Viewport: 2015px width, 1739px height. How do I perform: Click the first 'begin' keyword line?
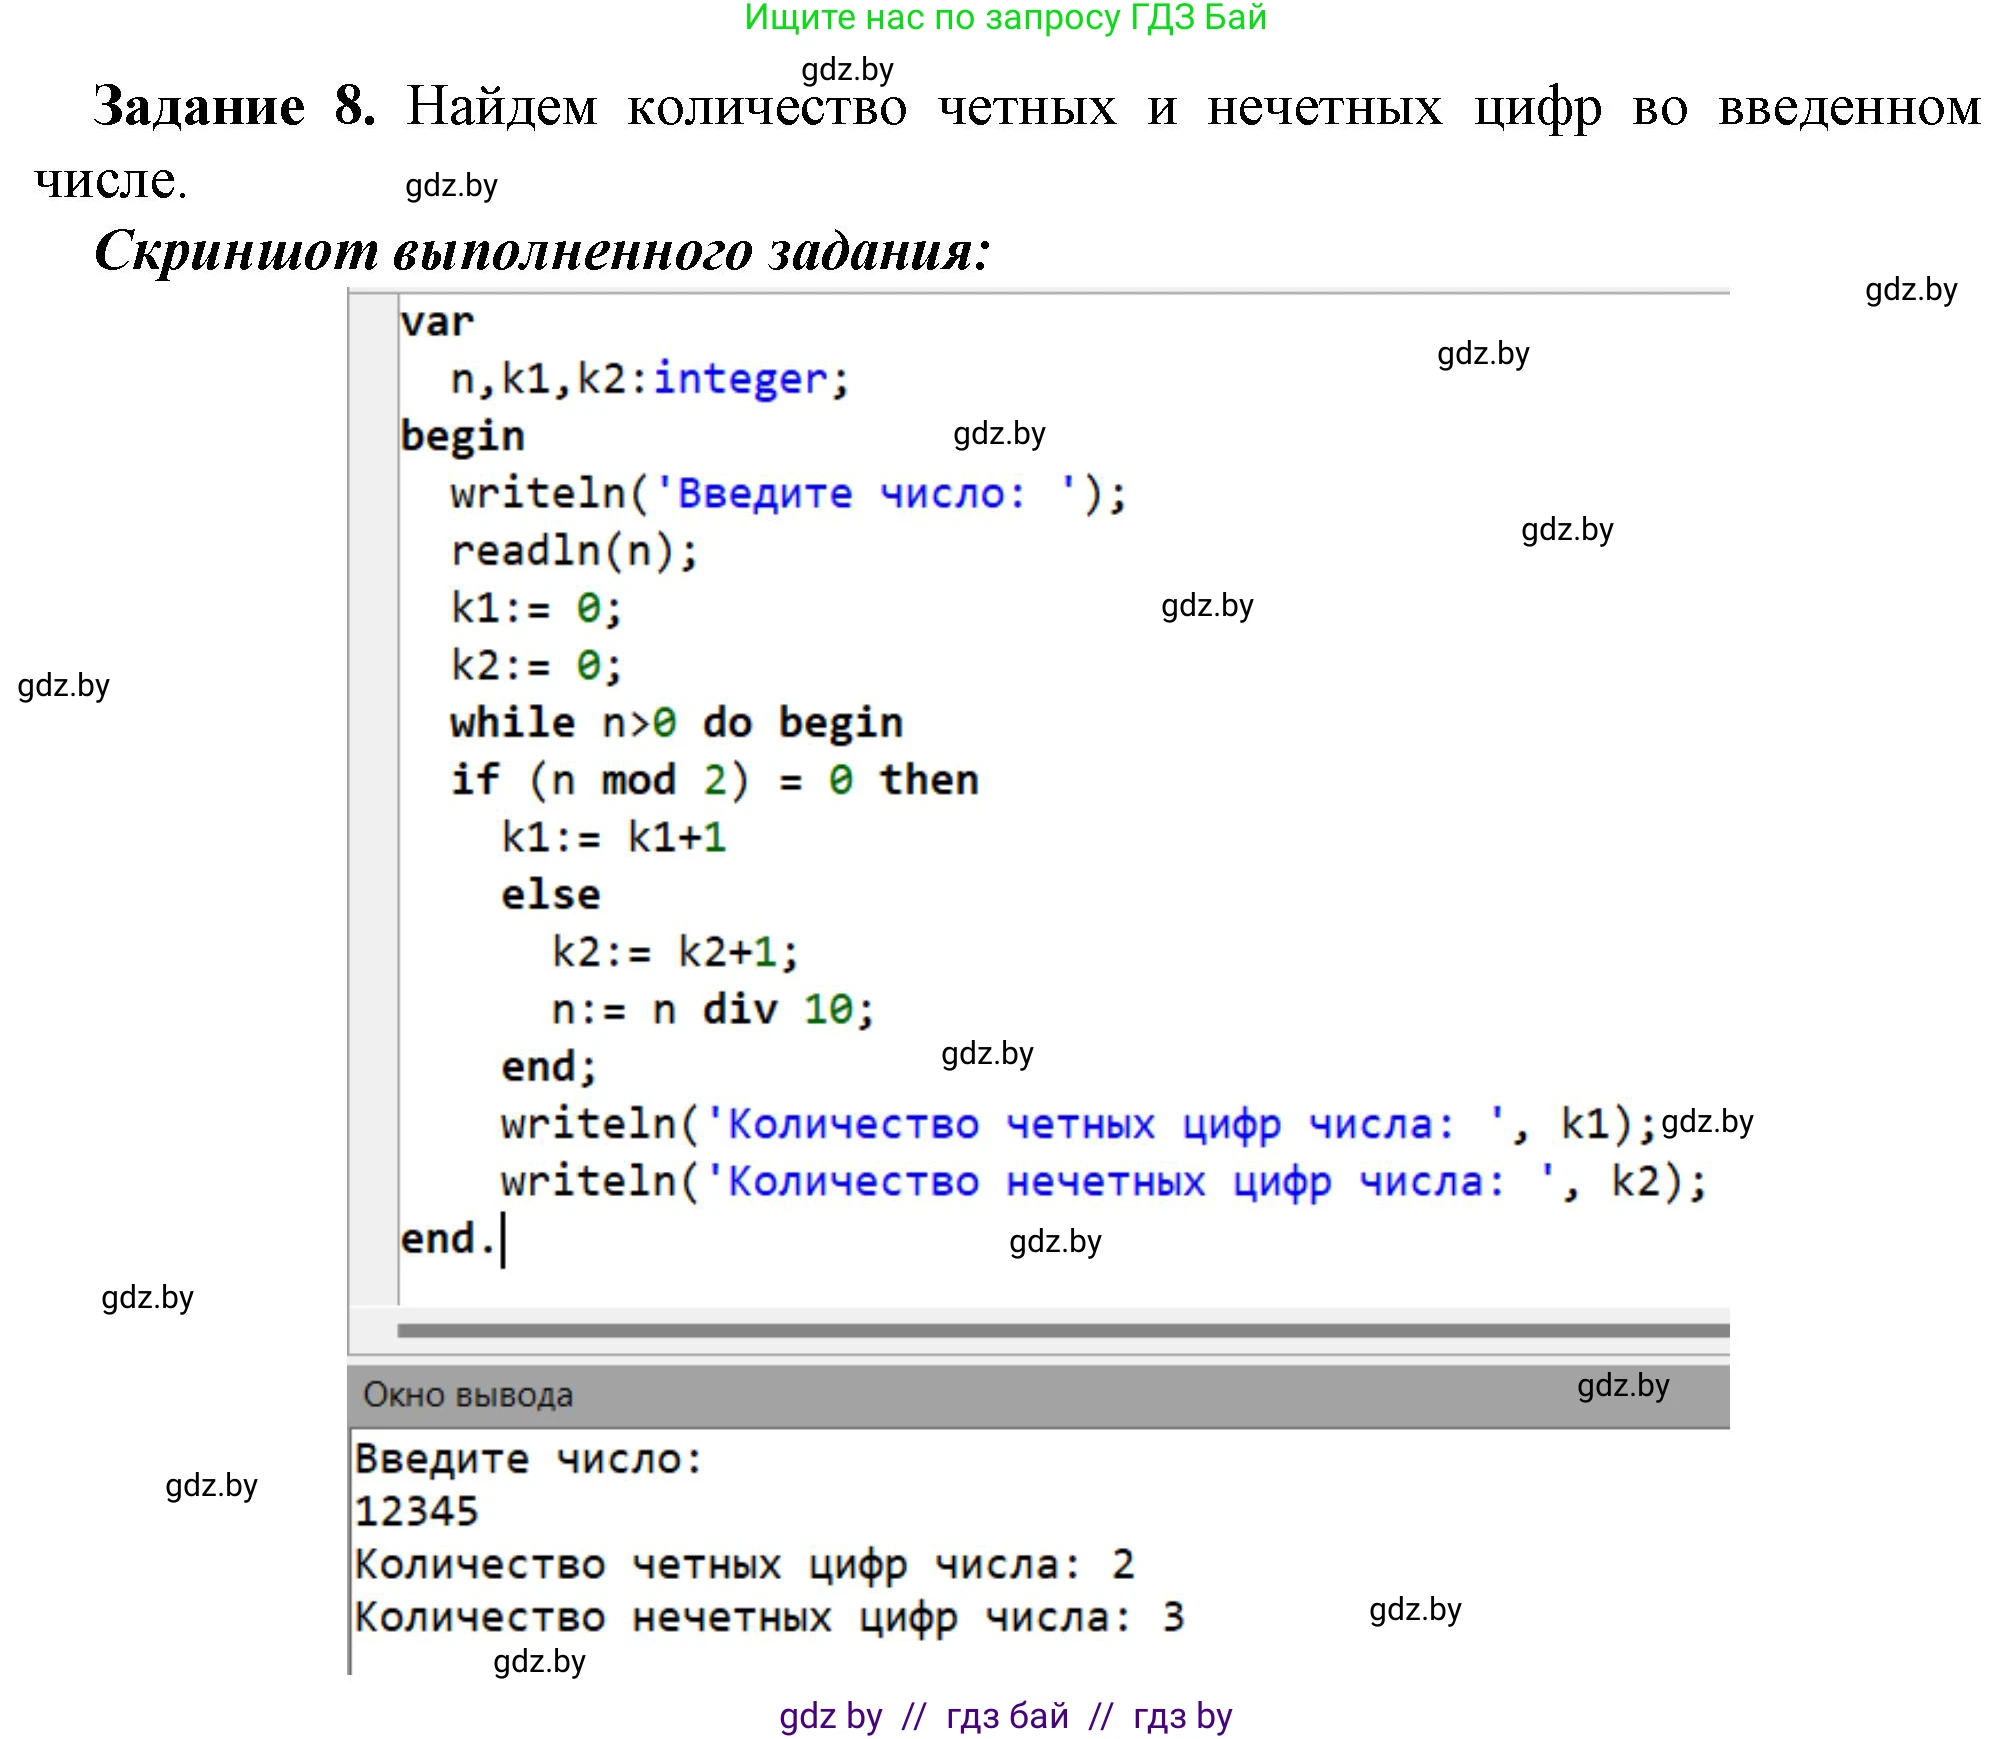click(x=462, y=436)
